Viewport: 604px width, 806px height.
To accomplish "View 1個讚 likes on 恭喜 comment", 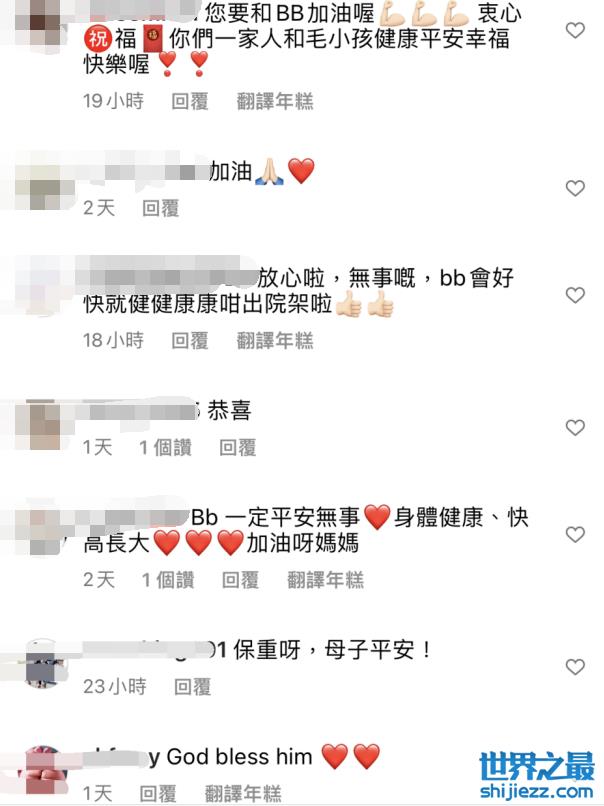I will (x=166, y=447).
